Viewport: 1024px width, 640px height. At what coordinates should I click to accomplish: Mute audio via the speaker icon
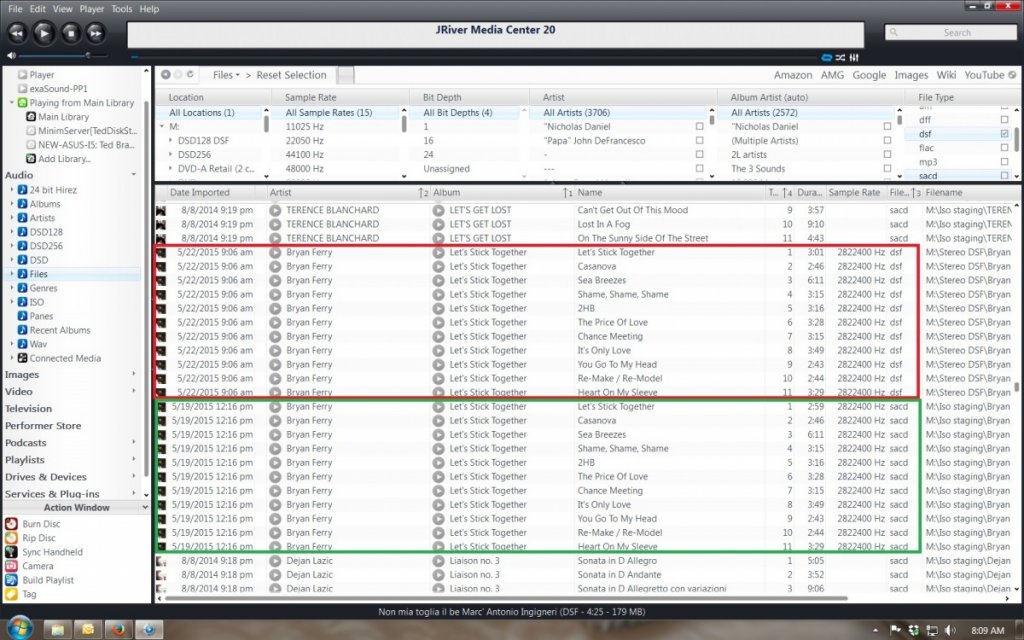[x=11, y=56]
